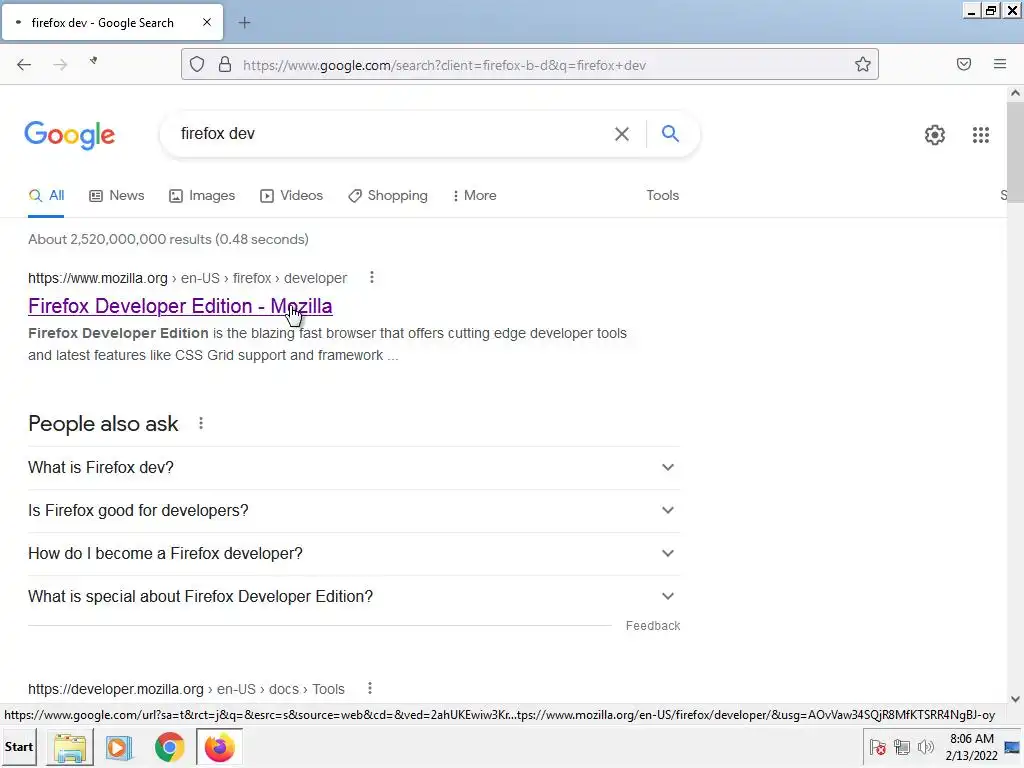
Task: Open Google Chrome from the taskbar
Action: tap(169, 747)
